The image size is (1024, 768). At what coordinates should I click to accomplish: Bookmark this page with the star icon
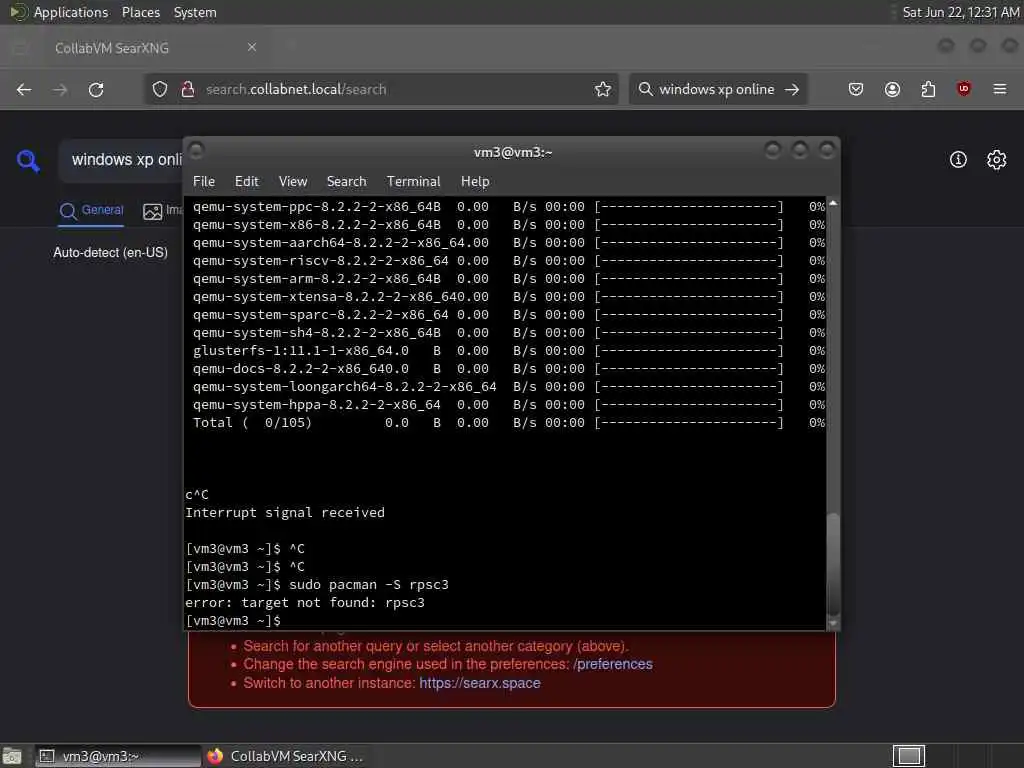603,89
